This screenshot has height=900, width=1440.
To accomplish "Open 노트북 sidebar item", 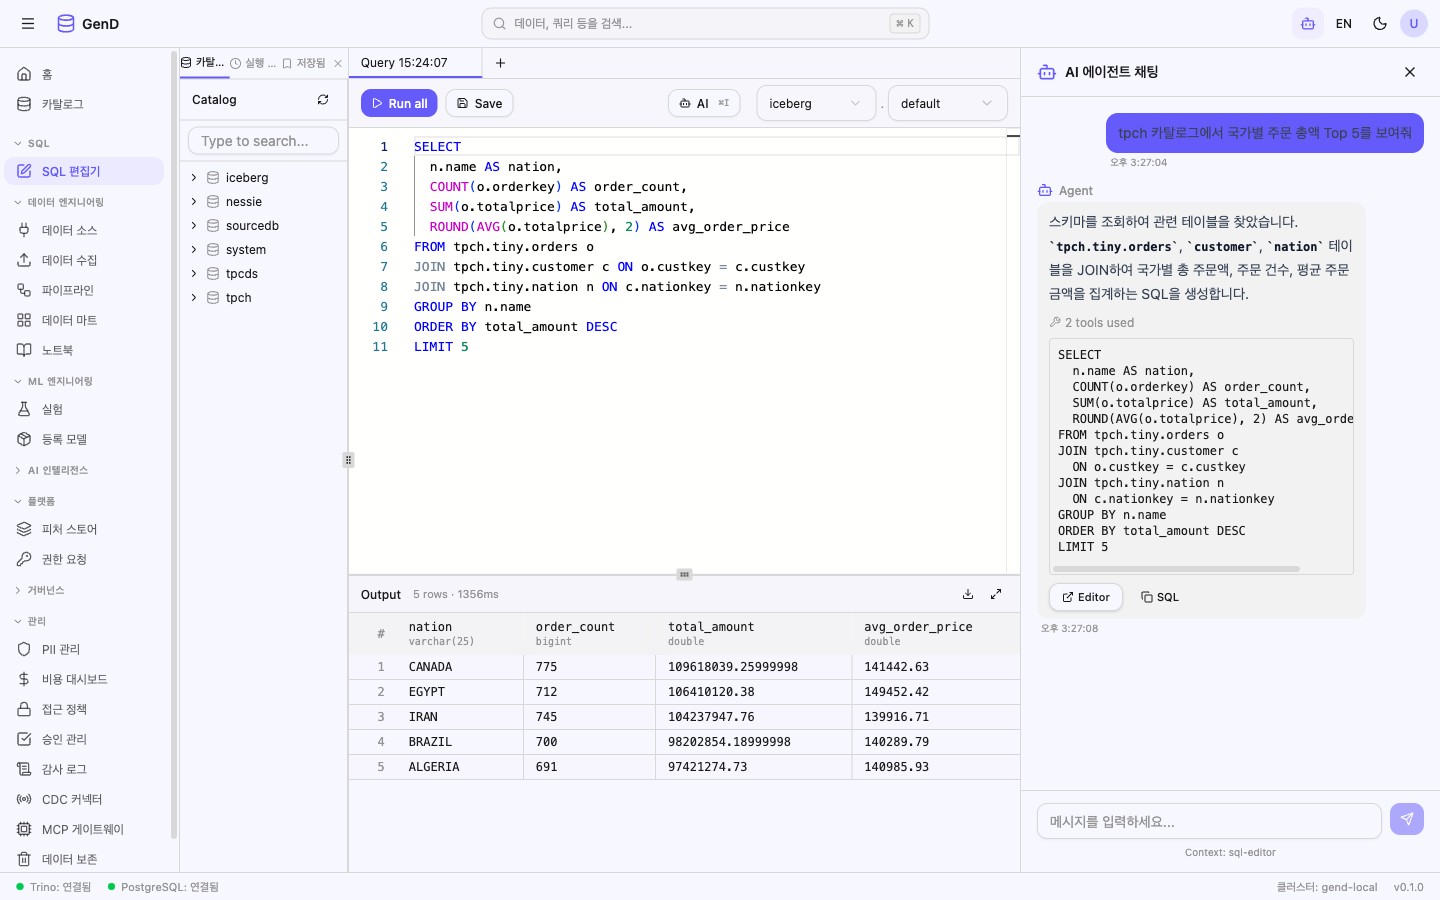I will click(x=84, y=350).
